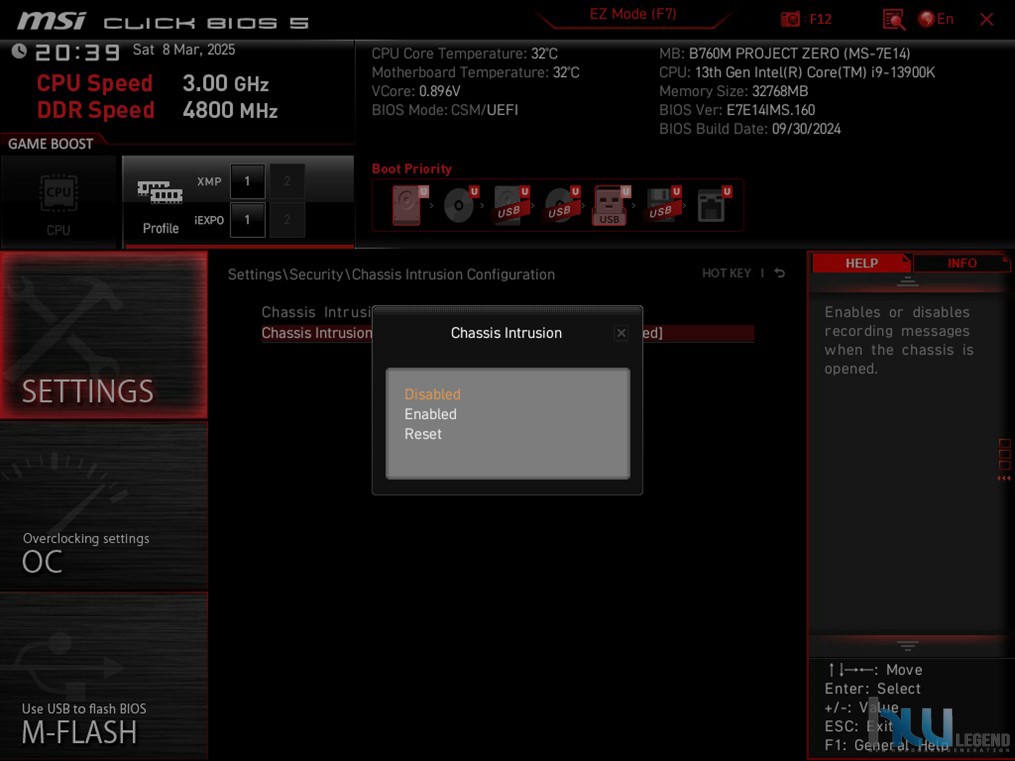Open M-FLASH to flash BIOS
Screen dimensions: 1015x761
coord(104,676)
